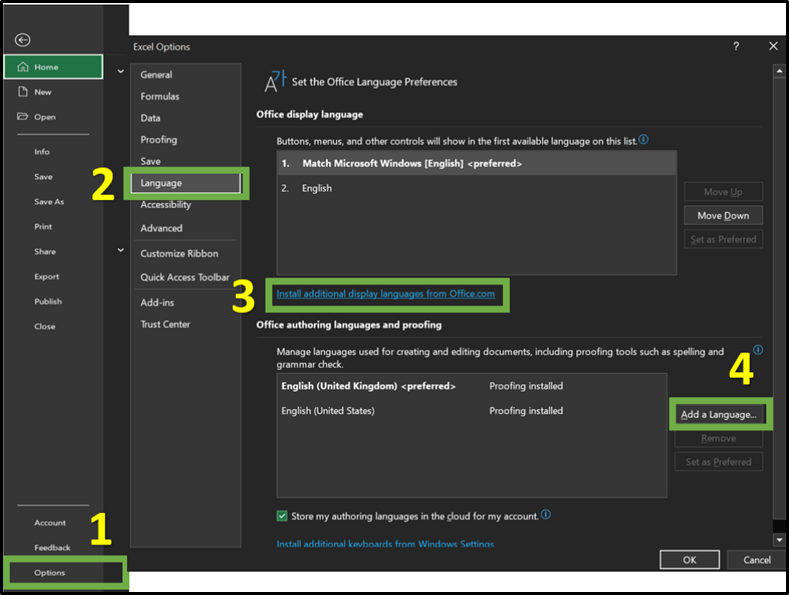Click the Move Up button
This screenshot has width=789, height=595.
click(x=723, y=192)
